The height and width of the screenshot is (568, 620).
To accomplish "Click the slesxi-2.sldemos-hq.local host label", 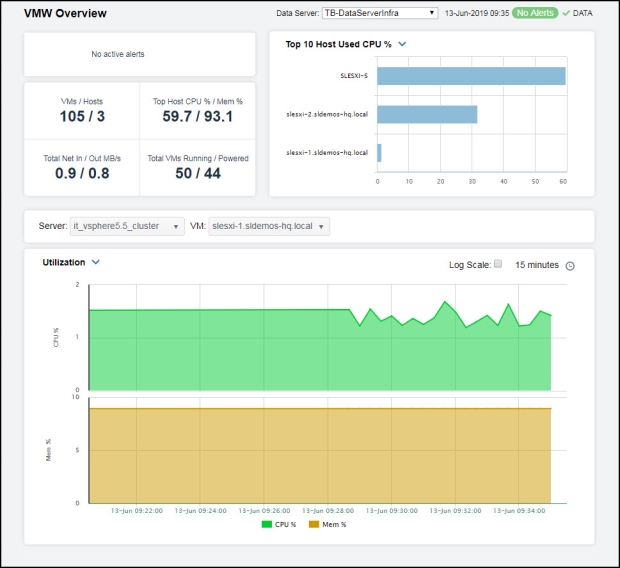I will tap(327, 114).
